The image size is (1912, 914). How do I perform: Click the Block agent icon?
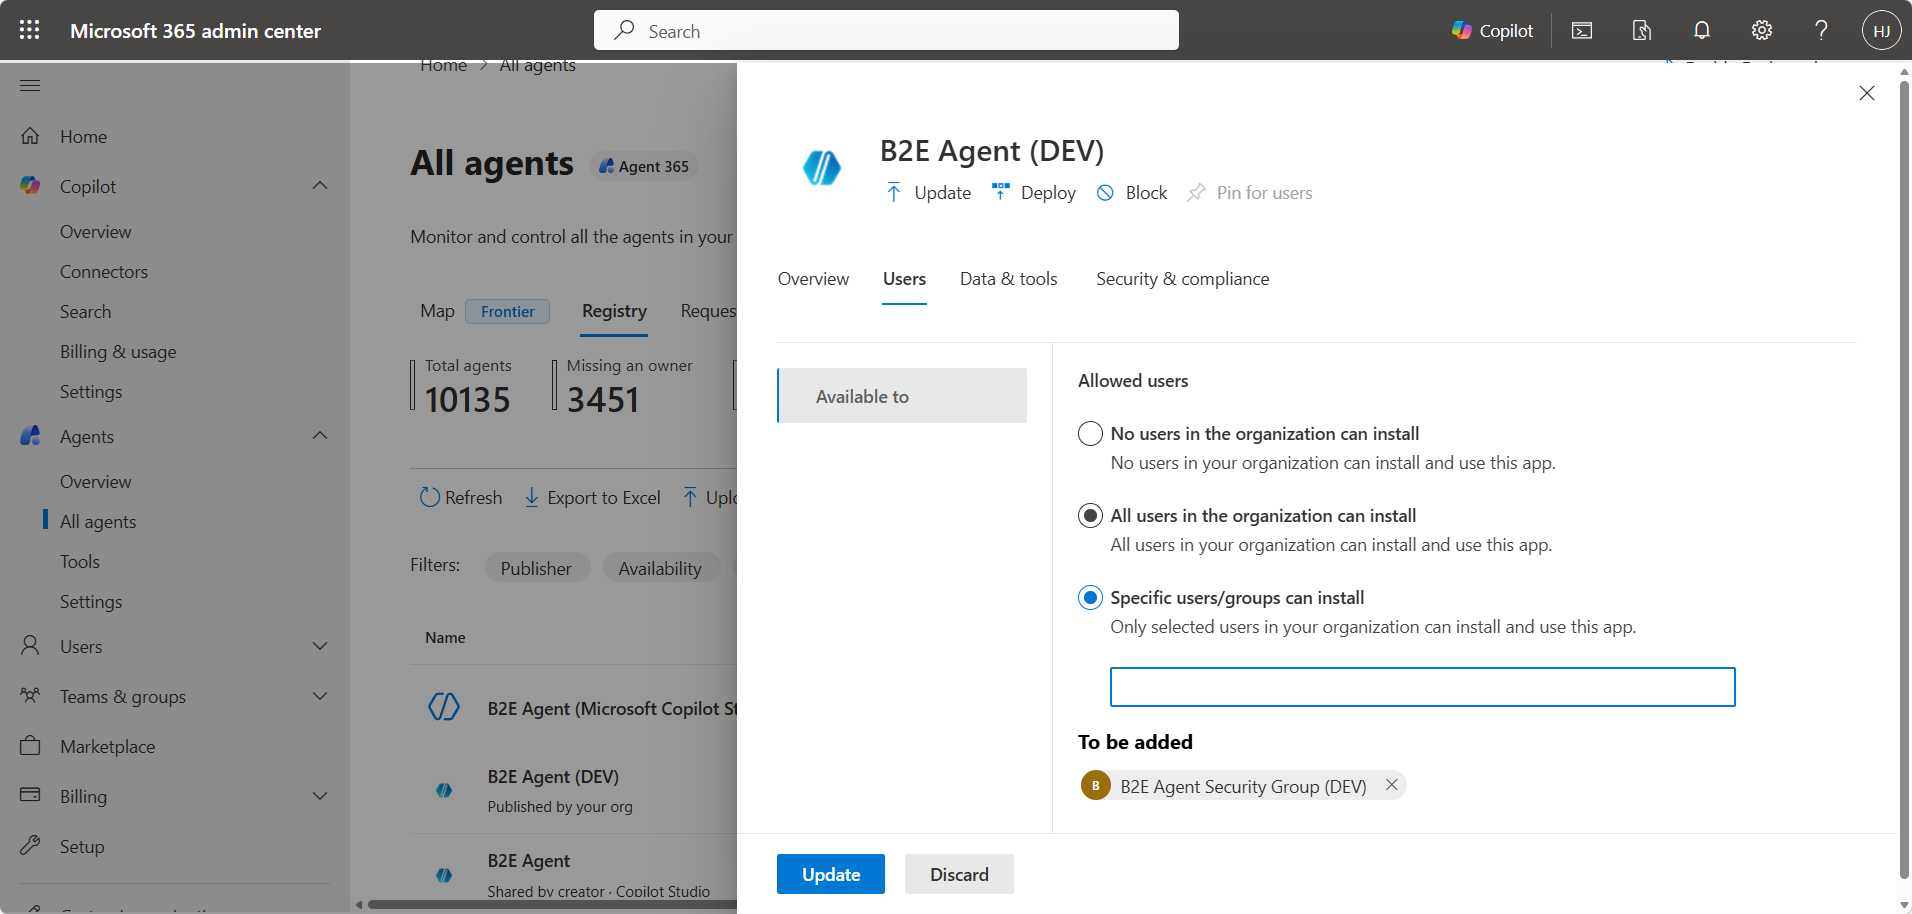(1105, 193)
